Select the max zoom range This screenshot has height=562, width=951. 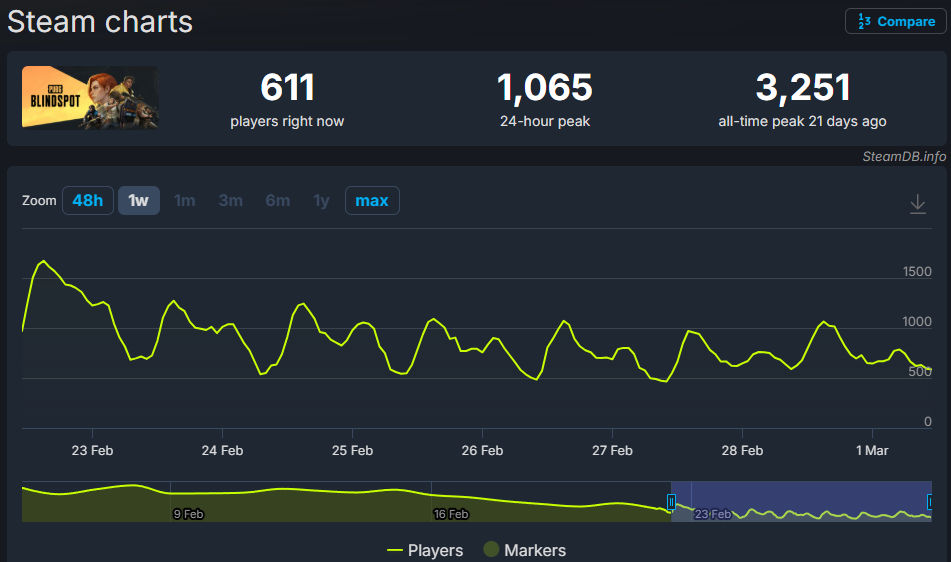pyautogui.click(x=372, y=201)
